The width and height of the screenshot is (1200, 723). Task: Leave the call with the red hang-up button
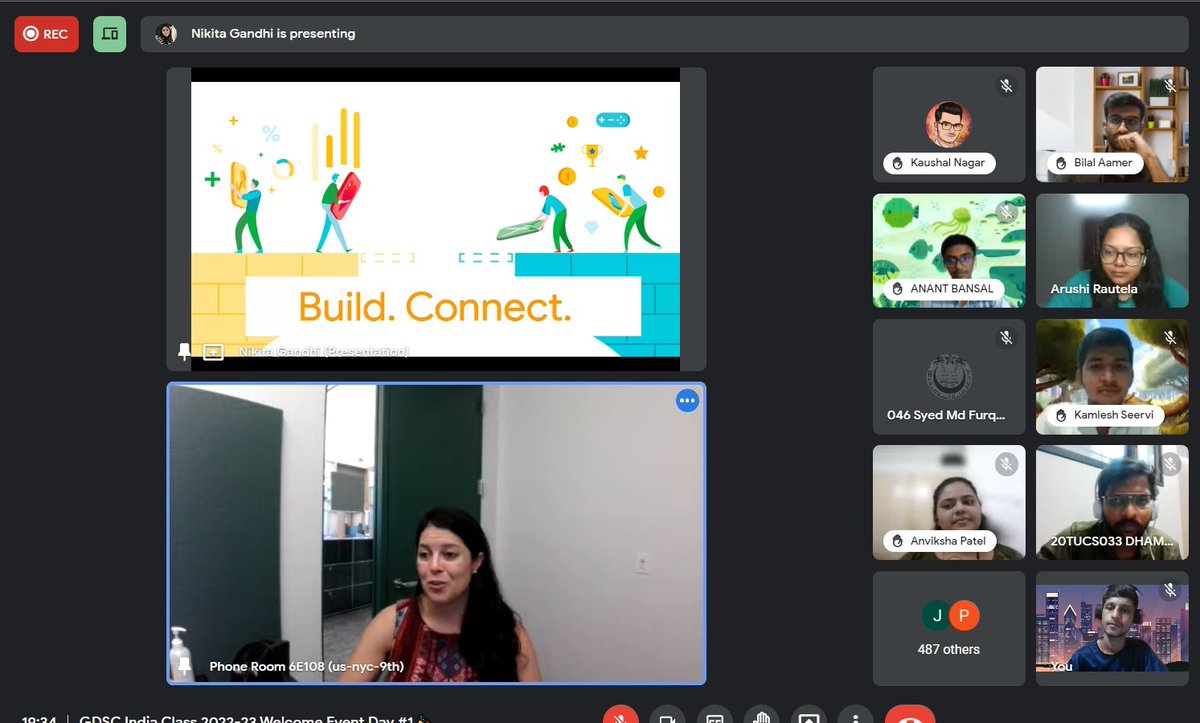tap(910, 715)
